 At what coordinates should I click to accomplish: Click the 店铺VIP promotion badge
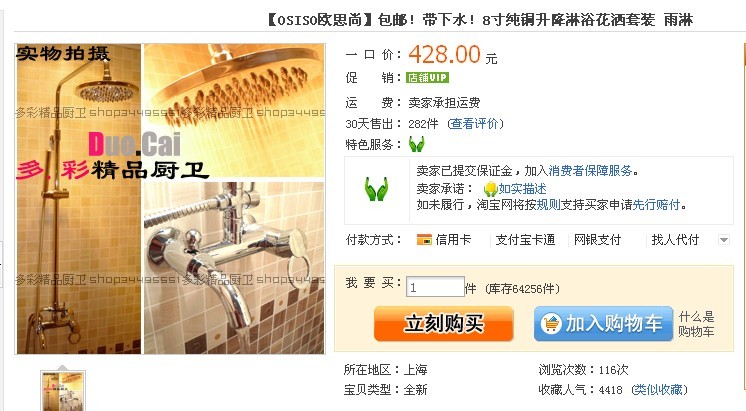tap(427, 78)
